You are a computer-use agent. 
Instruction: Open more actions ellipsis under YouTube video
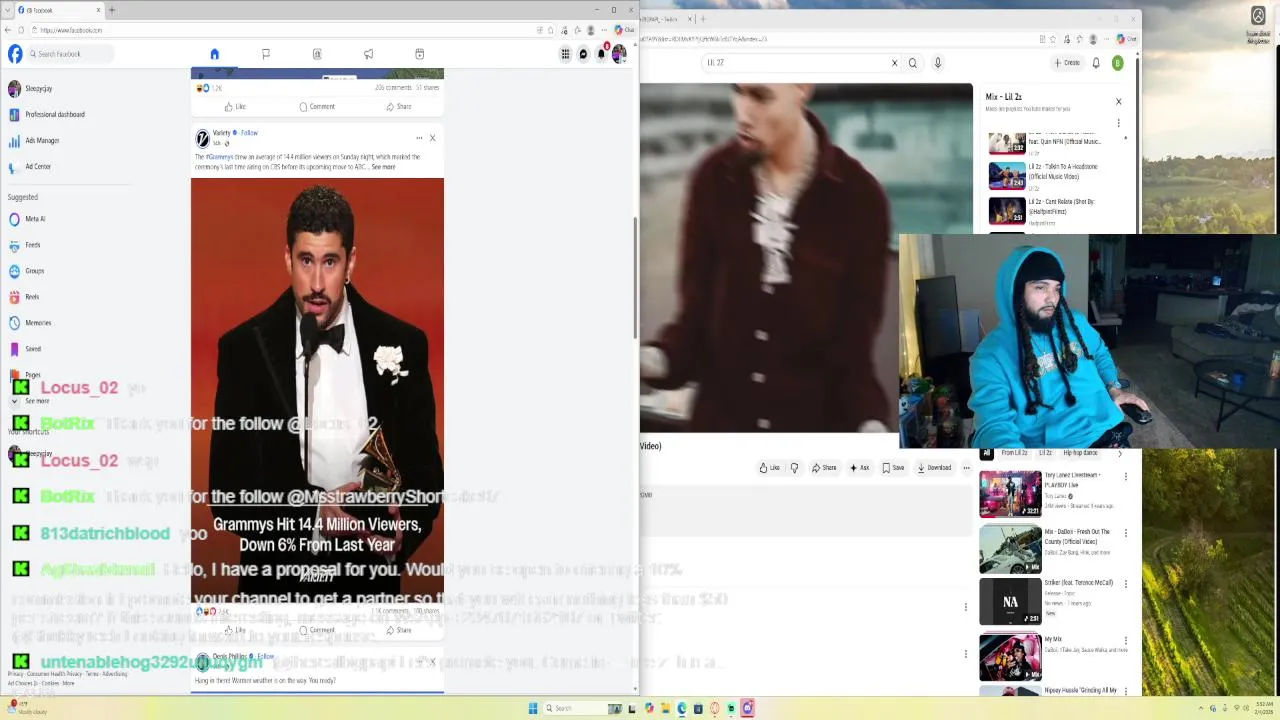[966, 468]
